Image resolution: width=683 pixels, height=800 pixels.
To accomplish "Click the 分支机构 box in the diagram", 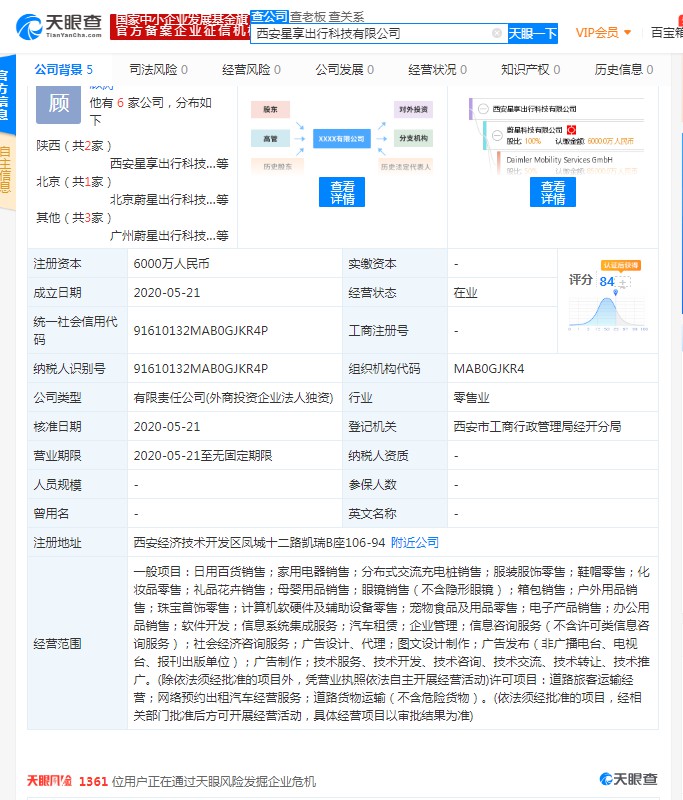I will coord(413,138).
